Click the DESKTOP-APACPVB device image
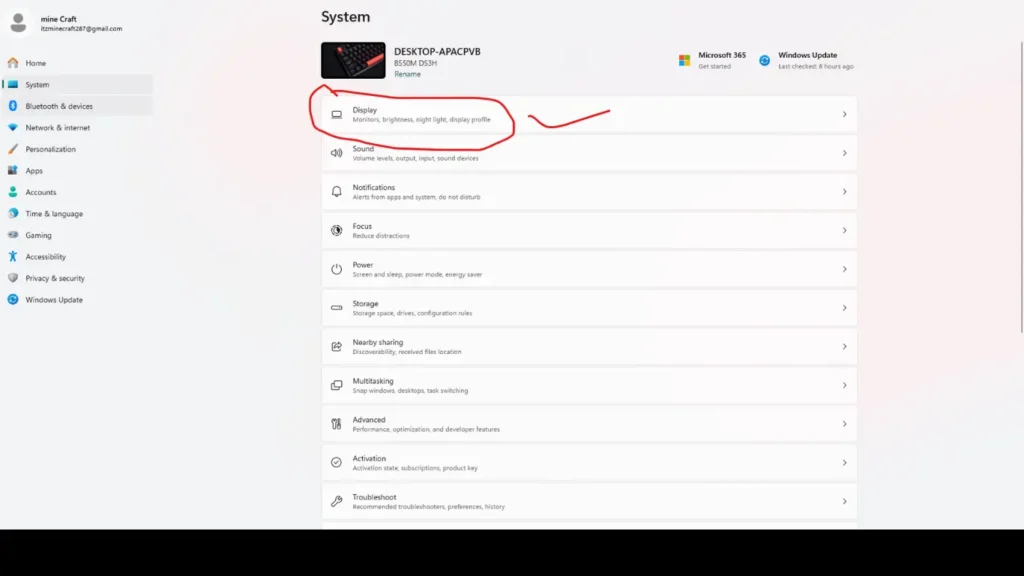 pyautogui.click(x=351, y=60)
